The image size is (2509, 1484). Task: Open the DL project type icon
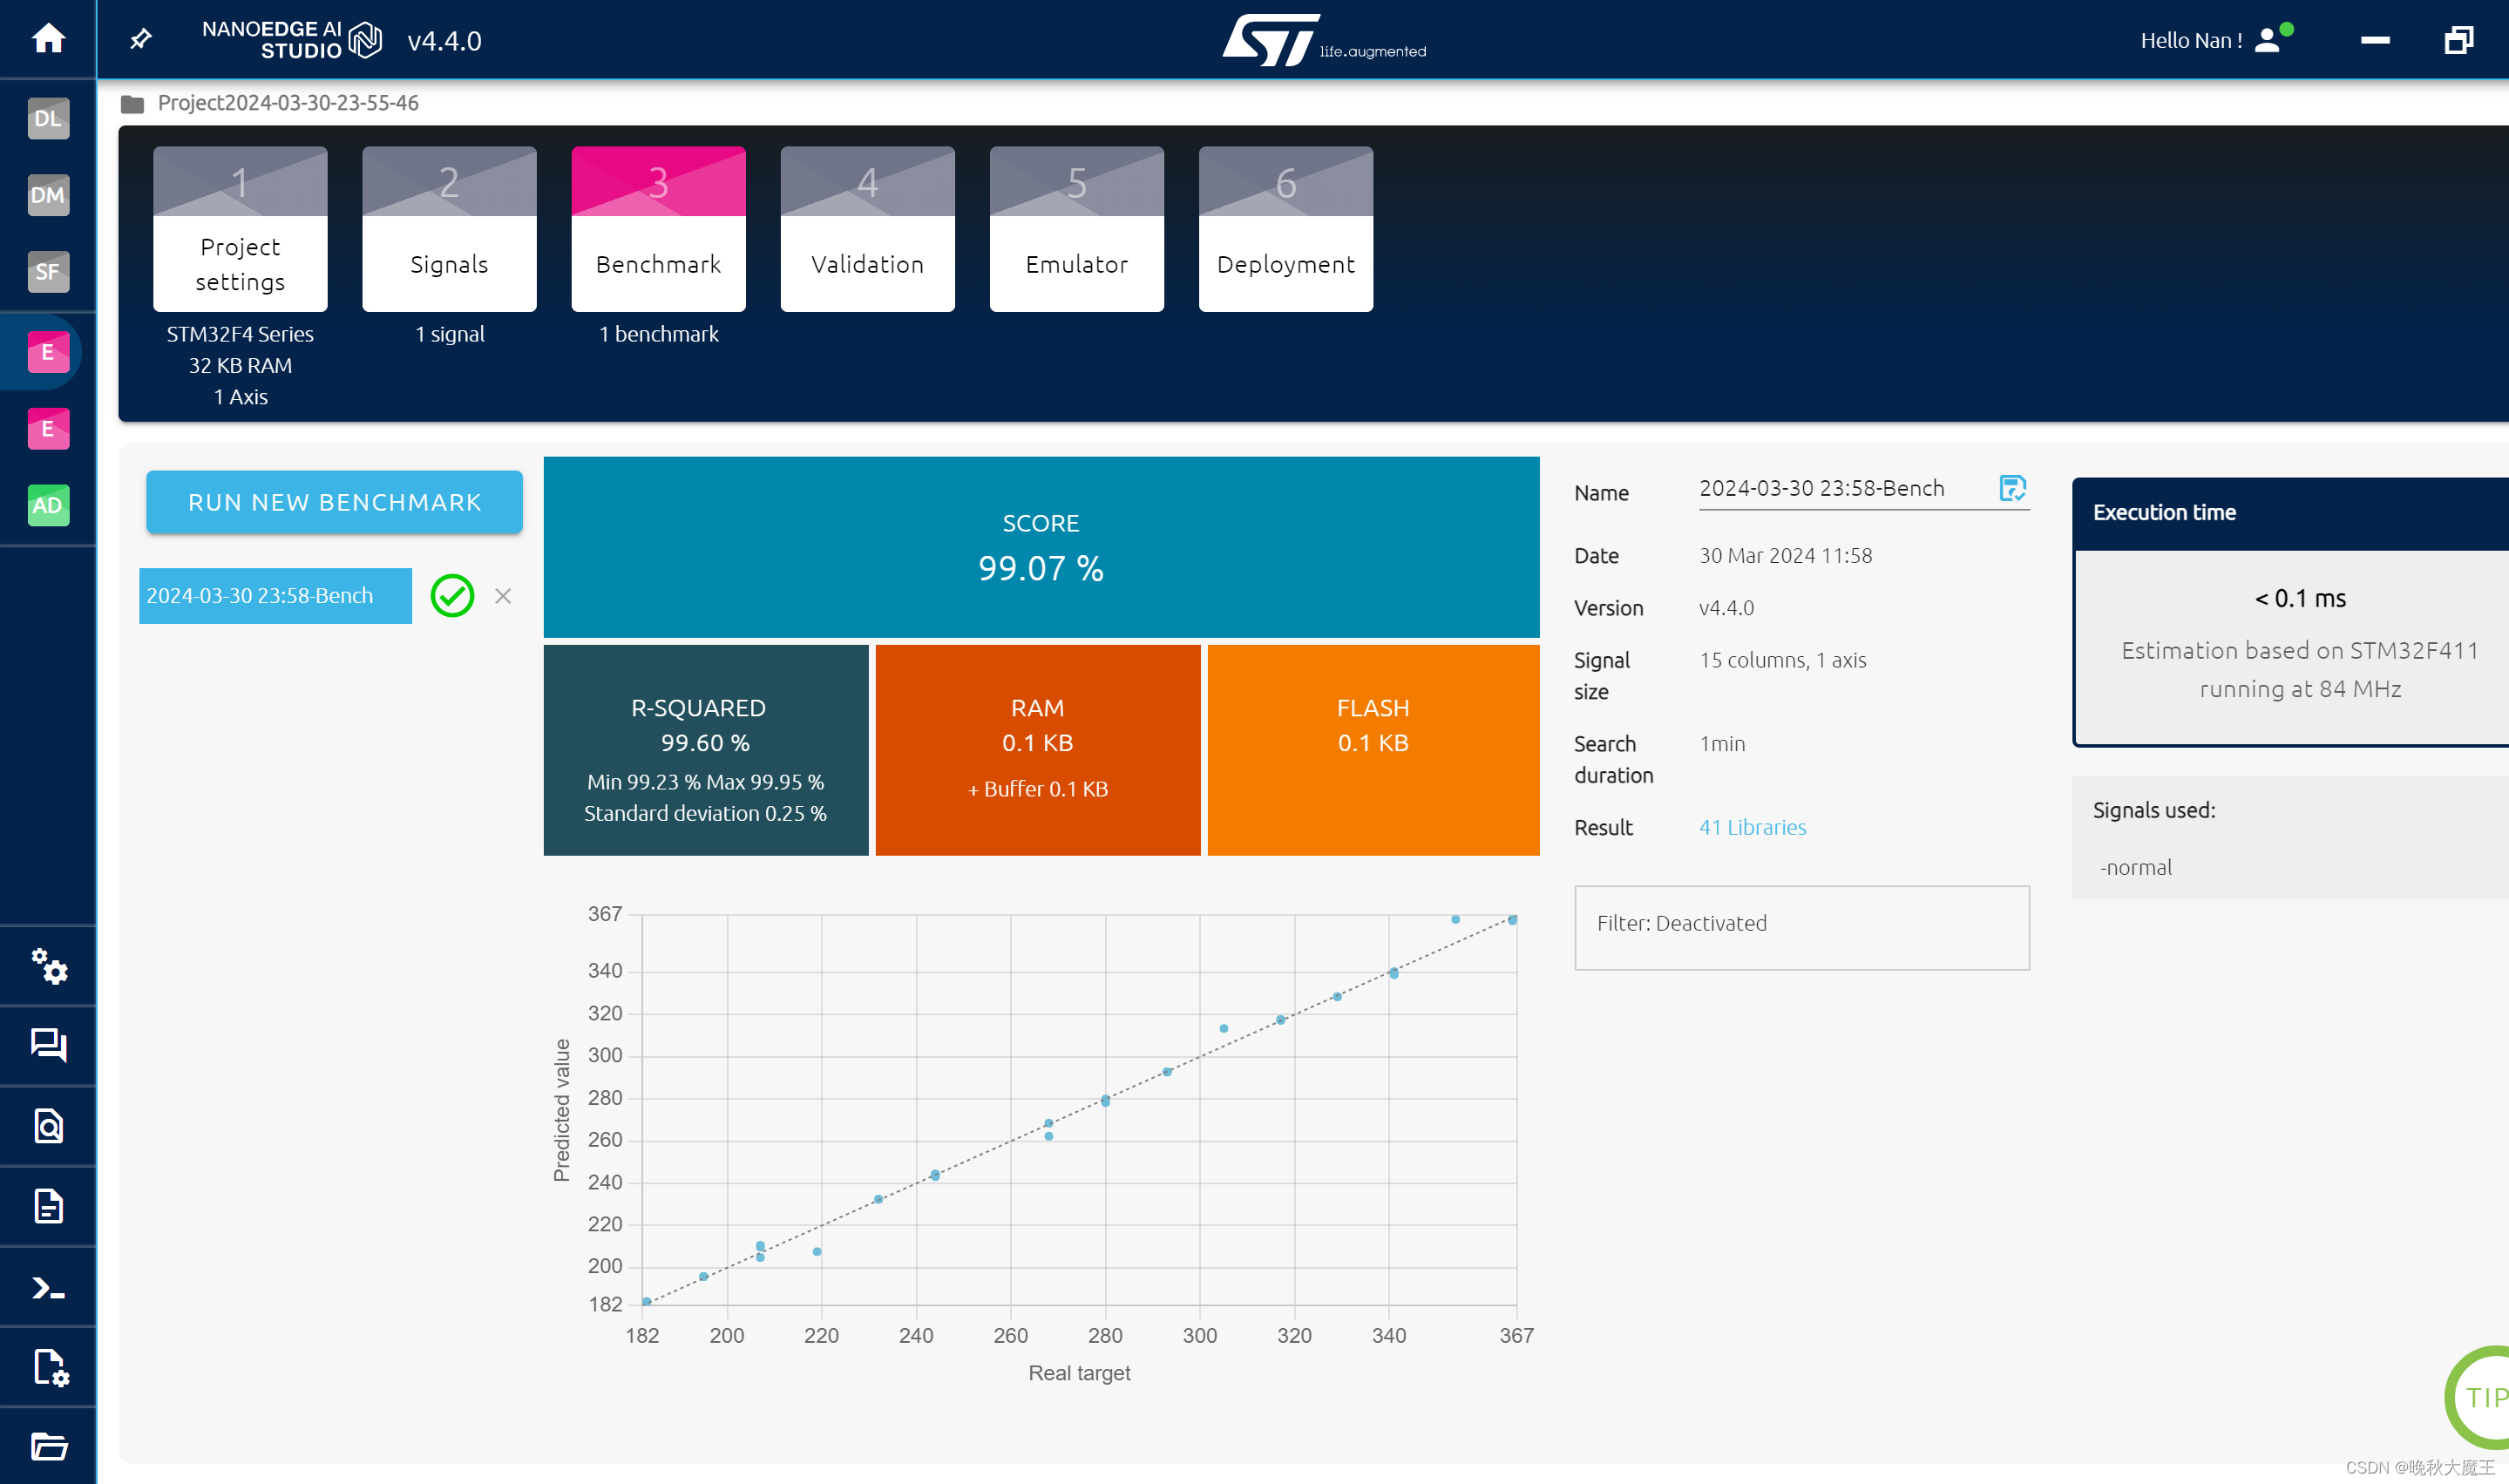coord(48,118)
